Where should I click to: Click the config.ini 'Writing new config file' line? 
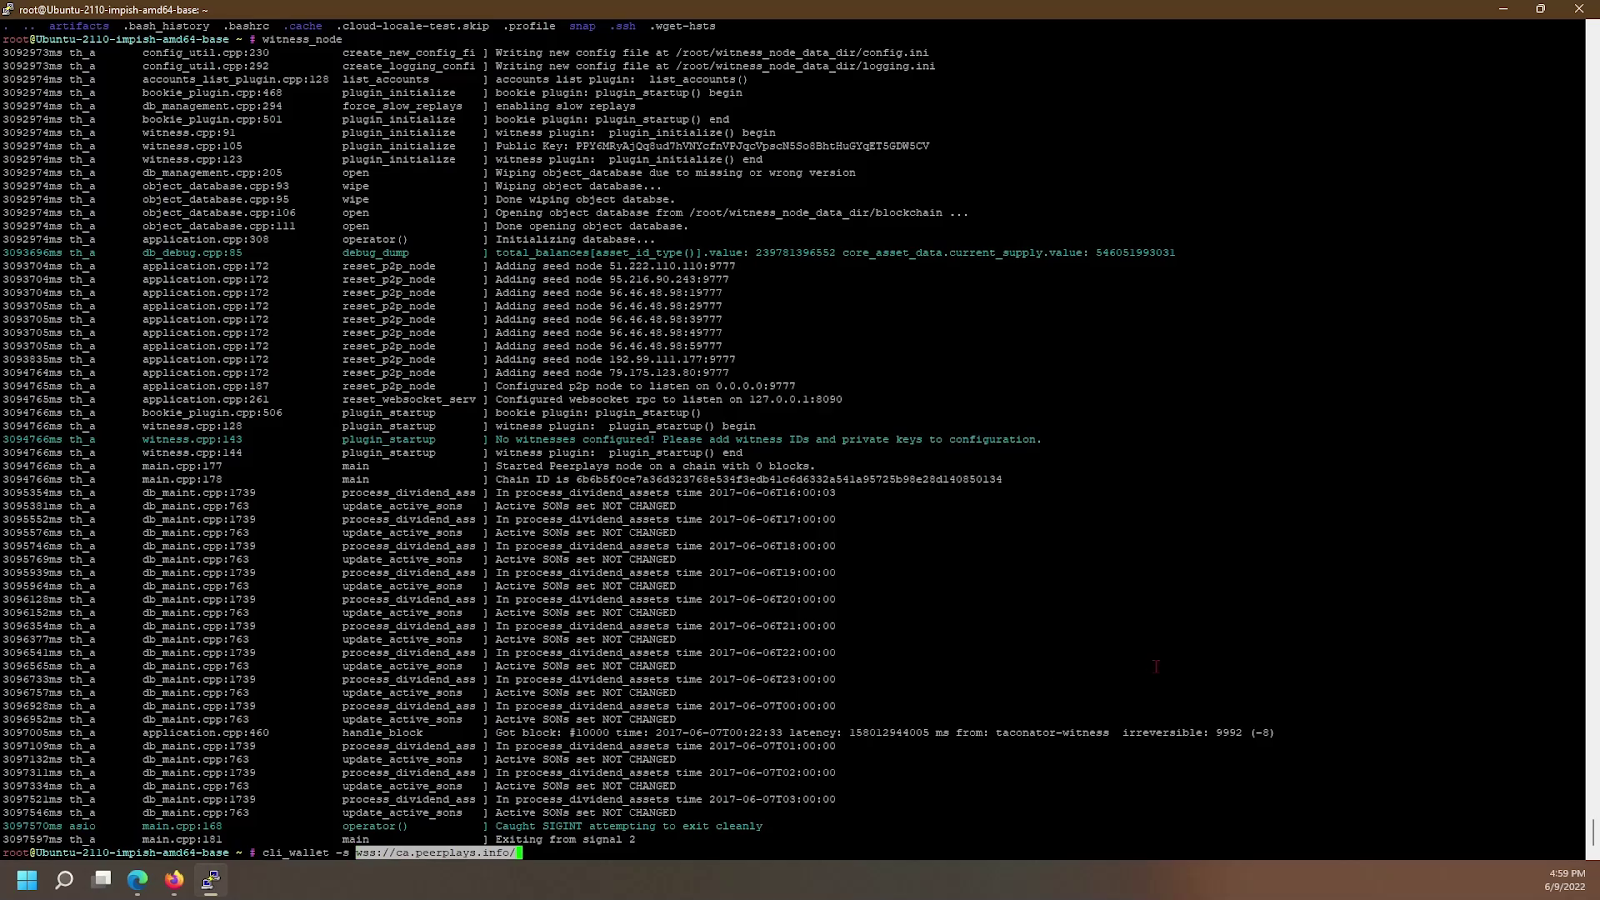pyautogui.click(x=712, y=53)
